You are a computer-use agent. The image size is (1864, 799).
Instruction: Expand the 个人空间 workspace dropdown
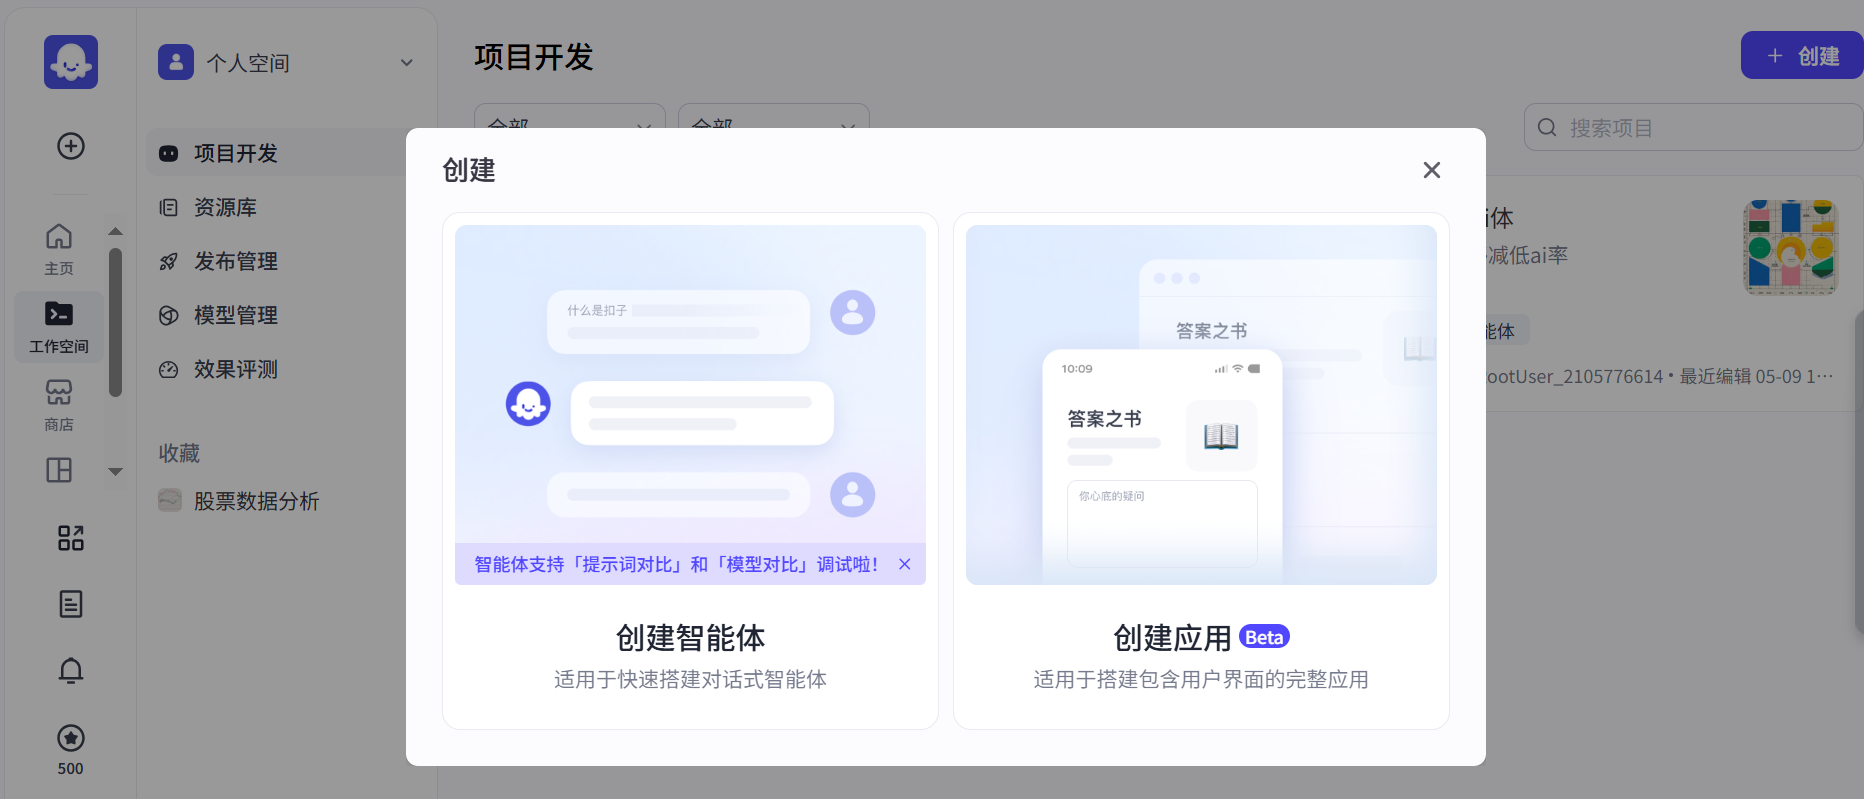pos(407,63)
